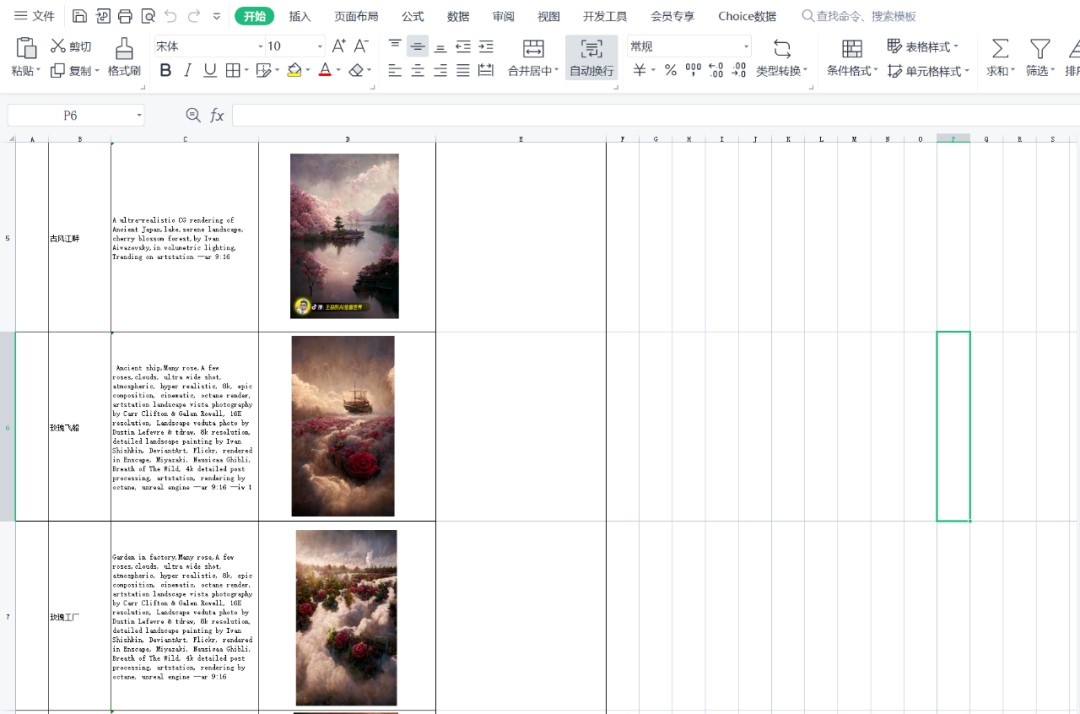Click the Format Painter (格式刷) icon
The width and height of the screenshot is (1080, 714).
click(124, 49)
